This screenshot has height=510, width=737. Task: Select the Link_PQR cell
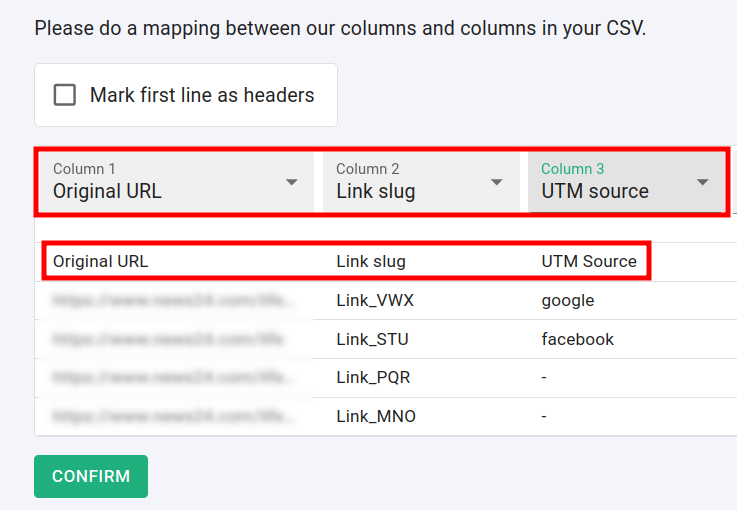point(373,378)
